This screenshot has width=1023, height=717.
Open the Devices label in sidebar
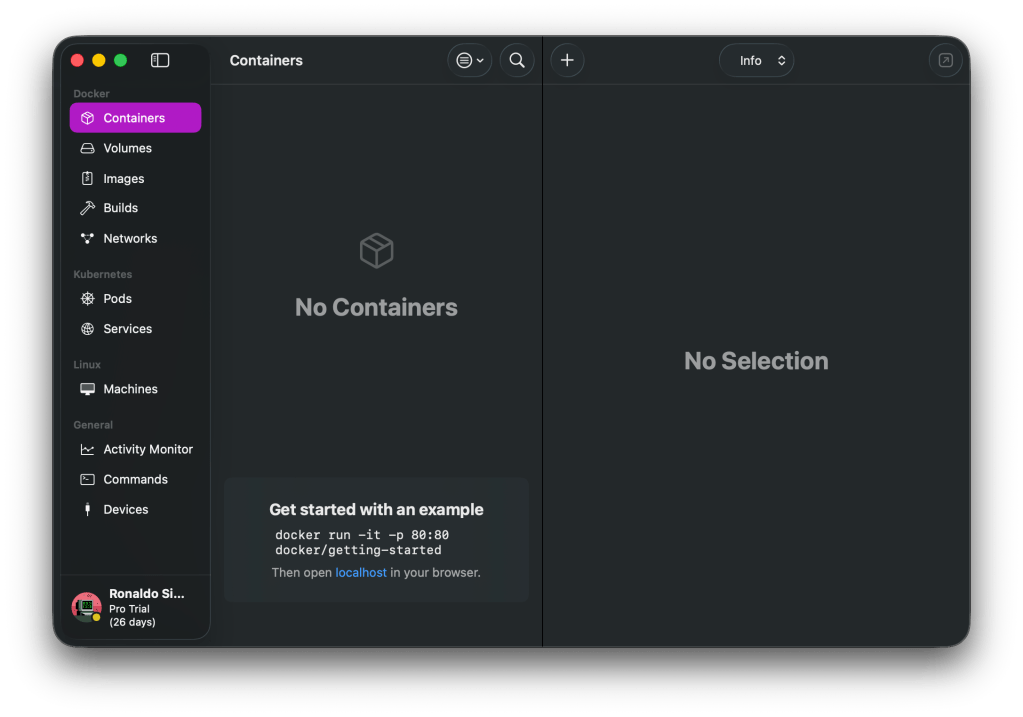[x=126, y=510]
